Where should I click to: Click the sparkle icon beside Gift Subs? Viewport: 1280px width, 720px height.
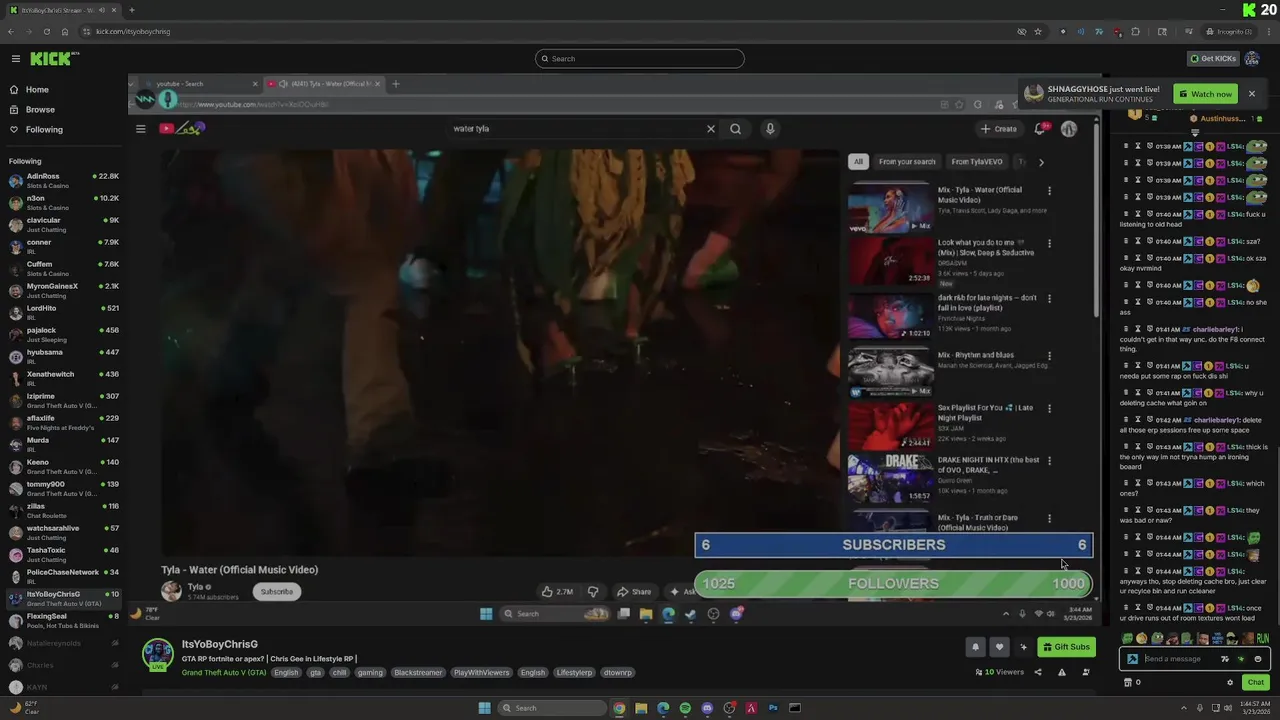(x=1023, y=647)
